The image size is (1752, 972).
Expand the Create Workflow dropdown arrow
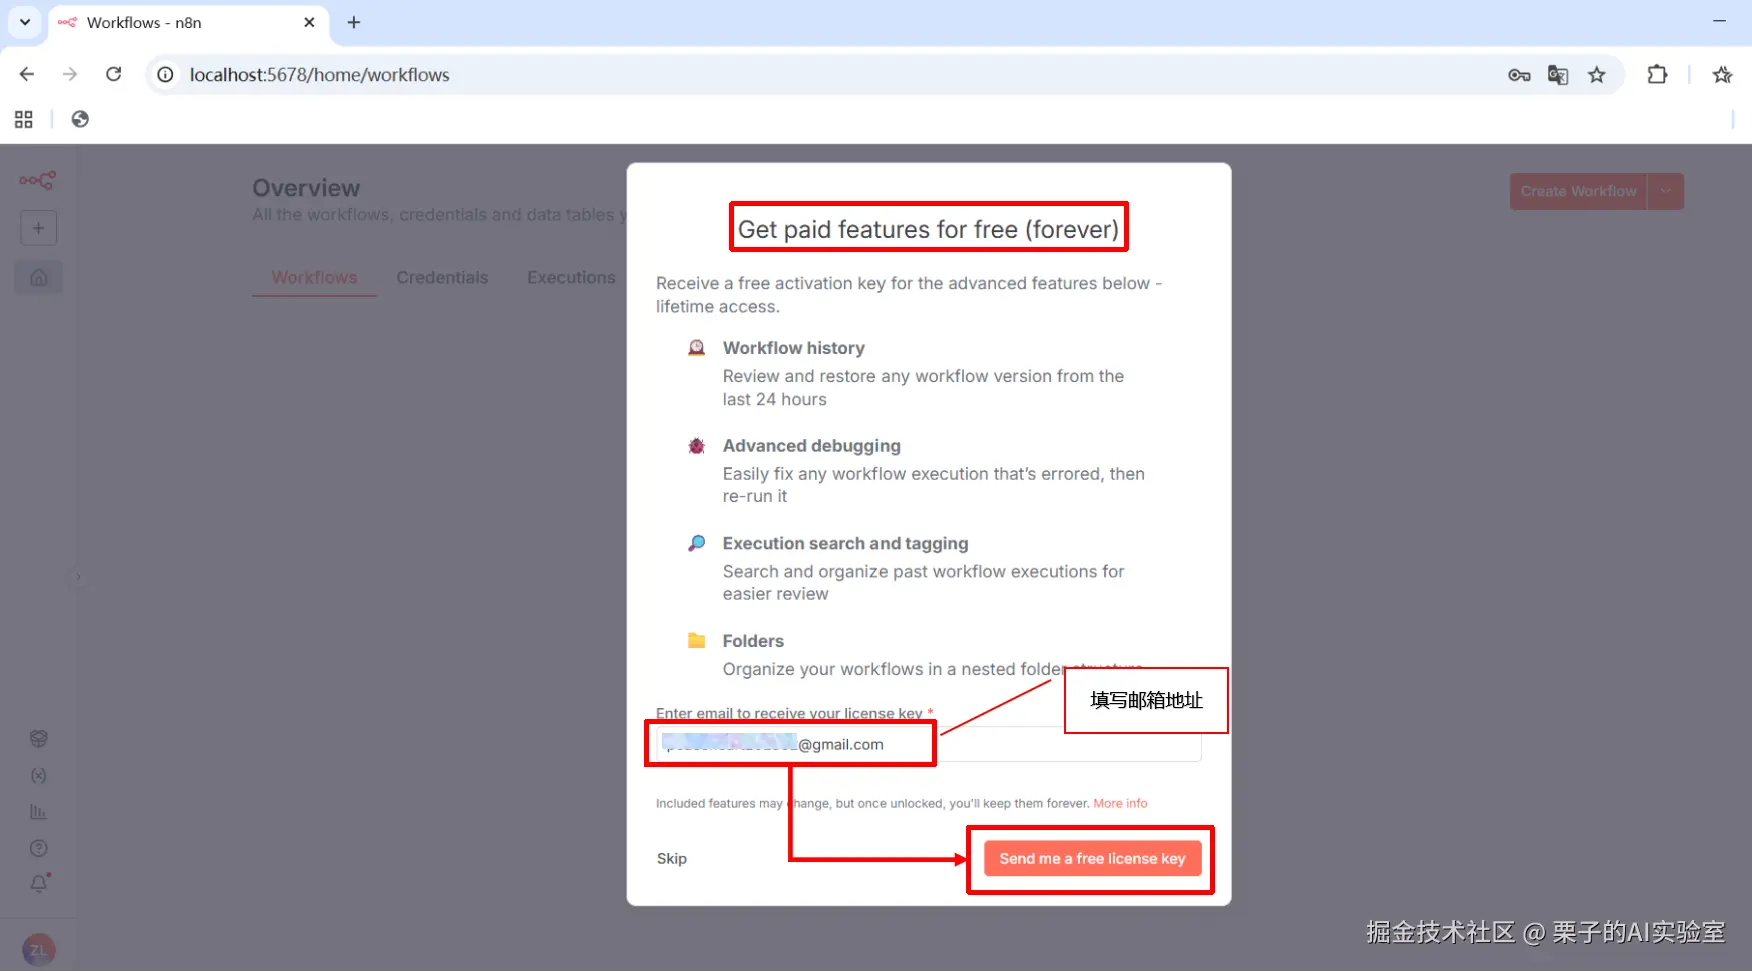click(x=1666, y=191)
